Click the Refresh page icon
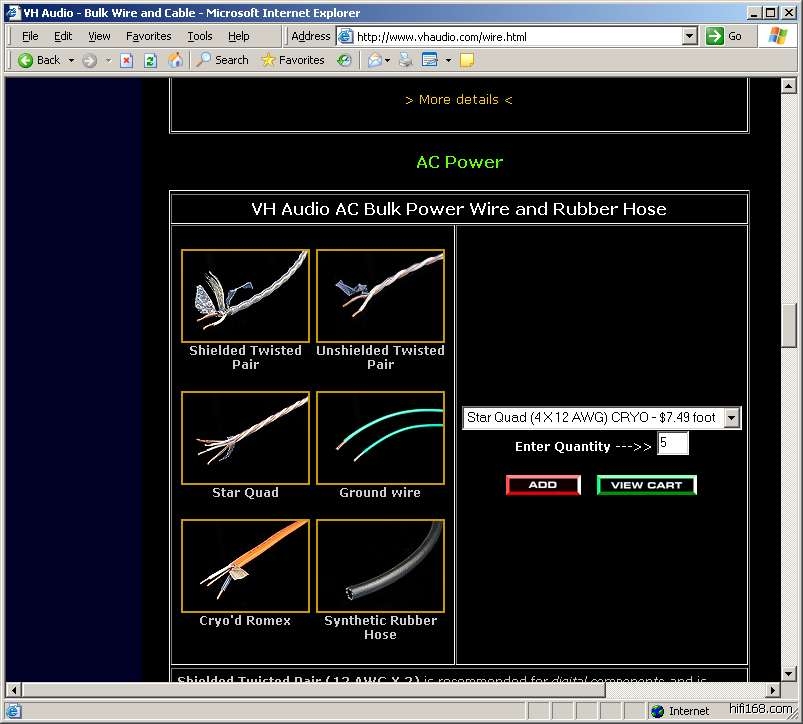 [x=150, y=60]
